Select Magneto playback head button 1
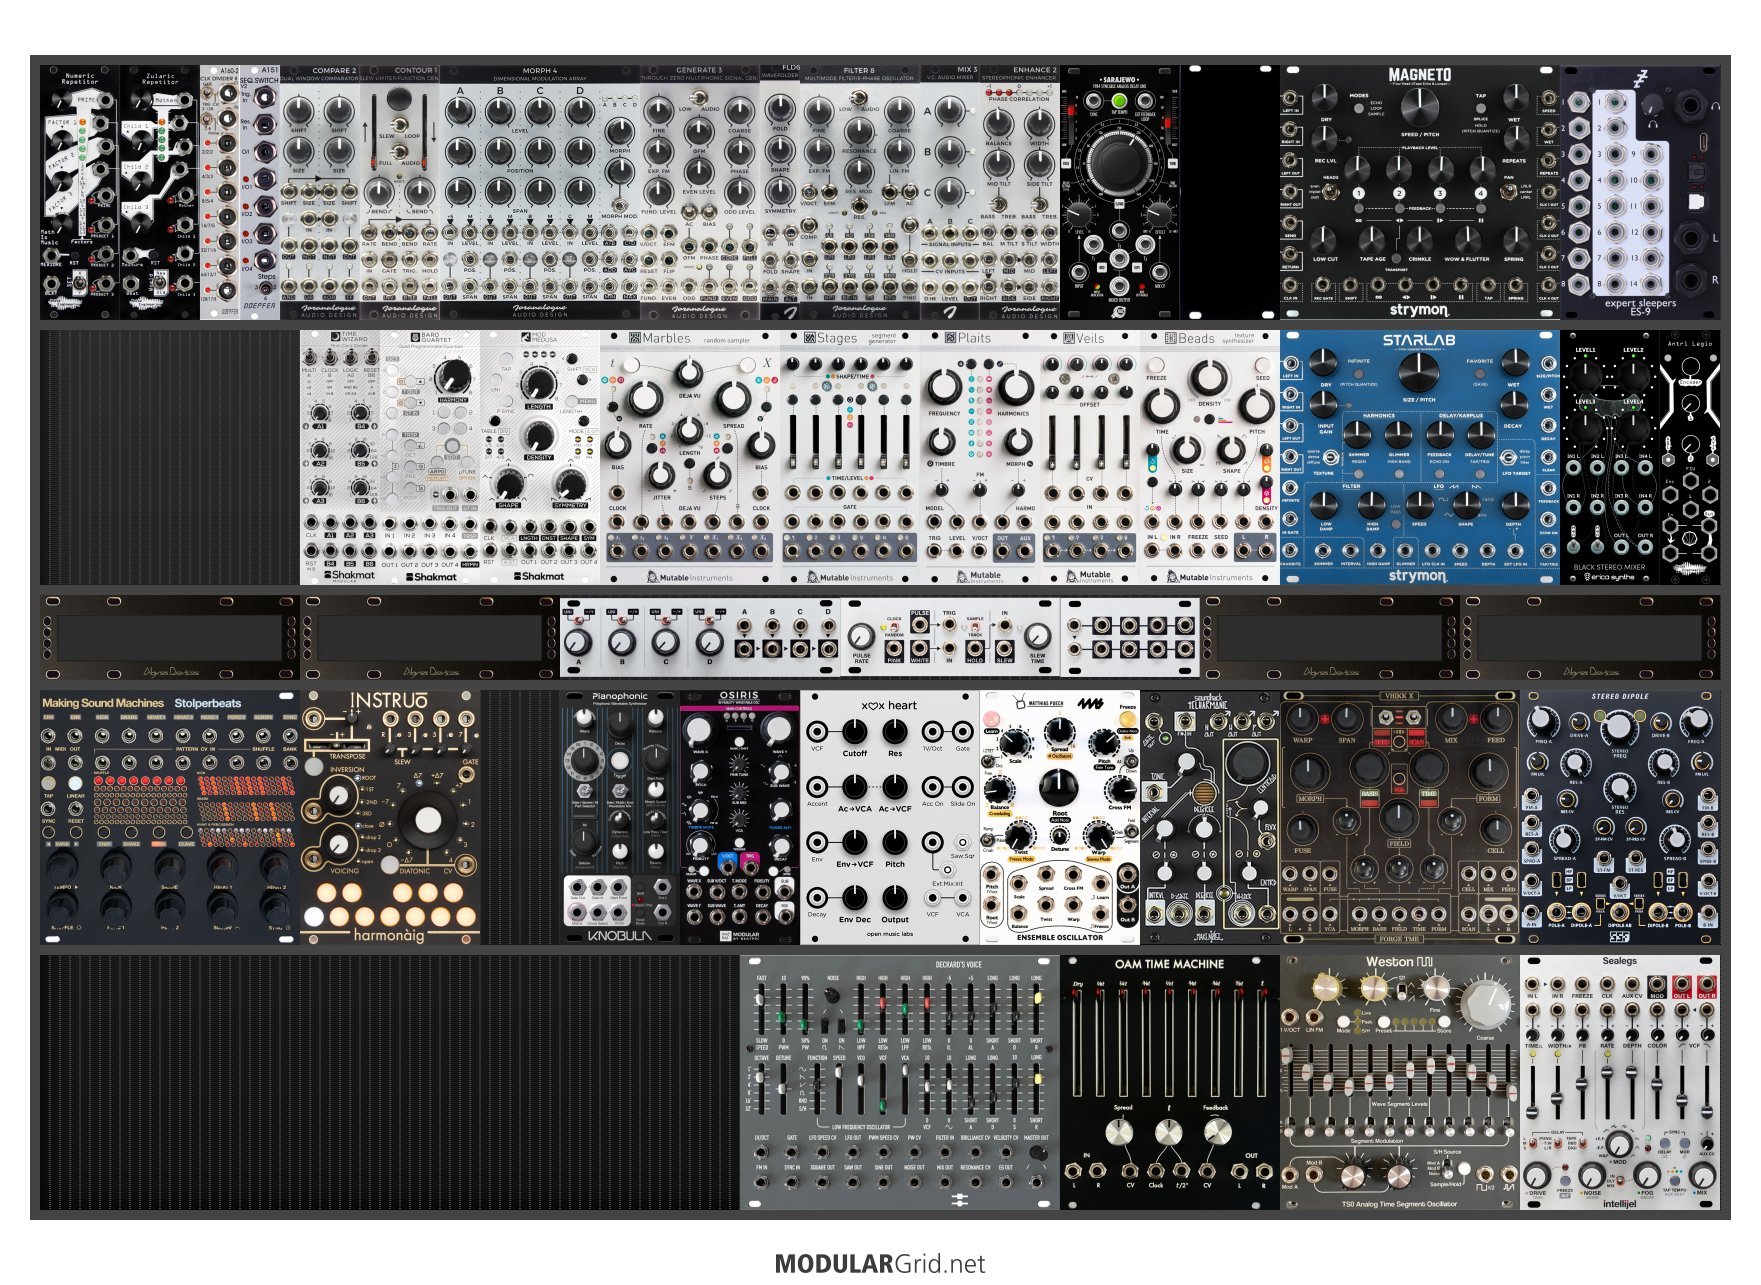This screenshot has width=1761, height=1285. coord(1359,193)
